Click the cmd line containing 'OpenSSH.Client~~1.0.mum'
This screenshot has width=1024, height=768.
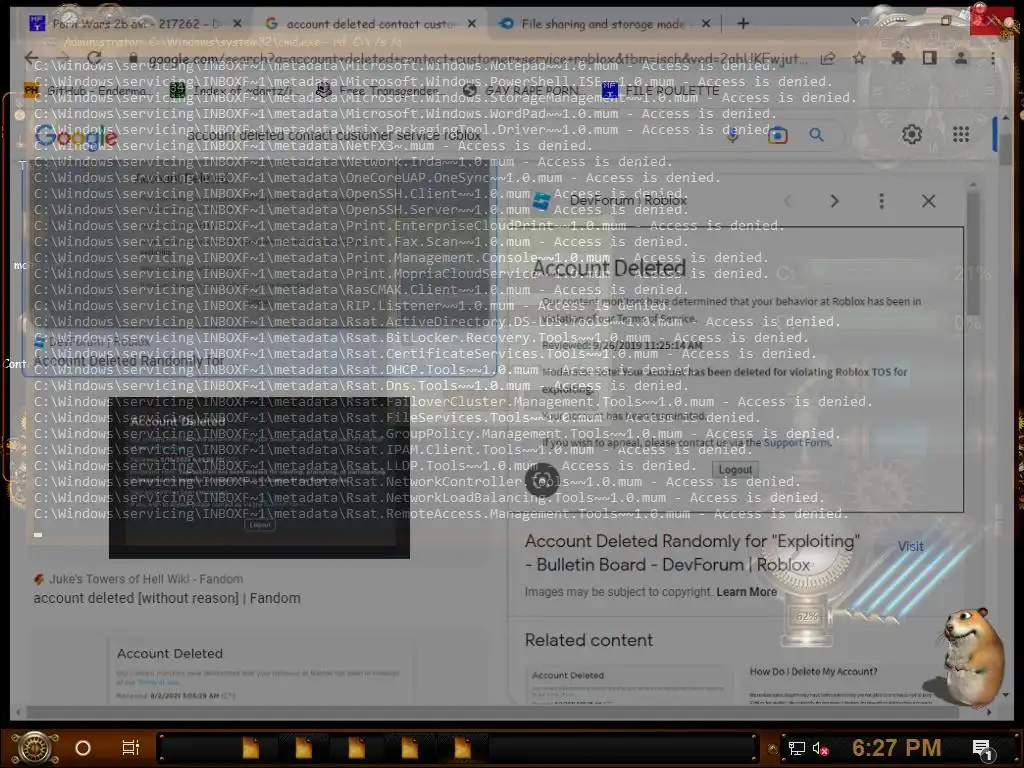(360, 194)
